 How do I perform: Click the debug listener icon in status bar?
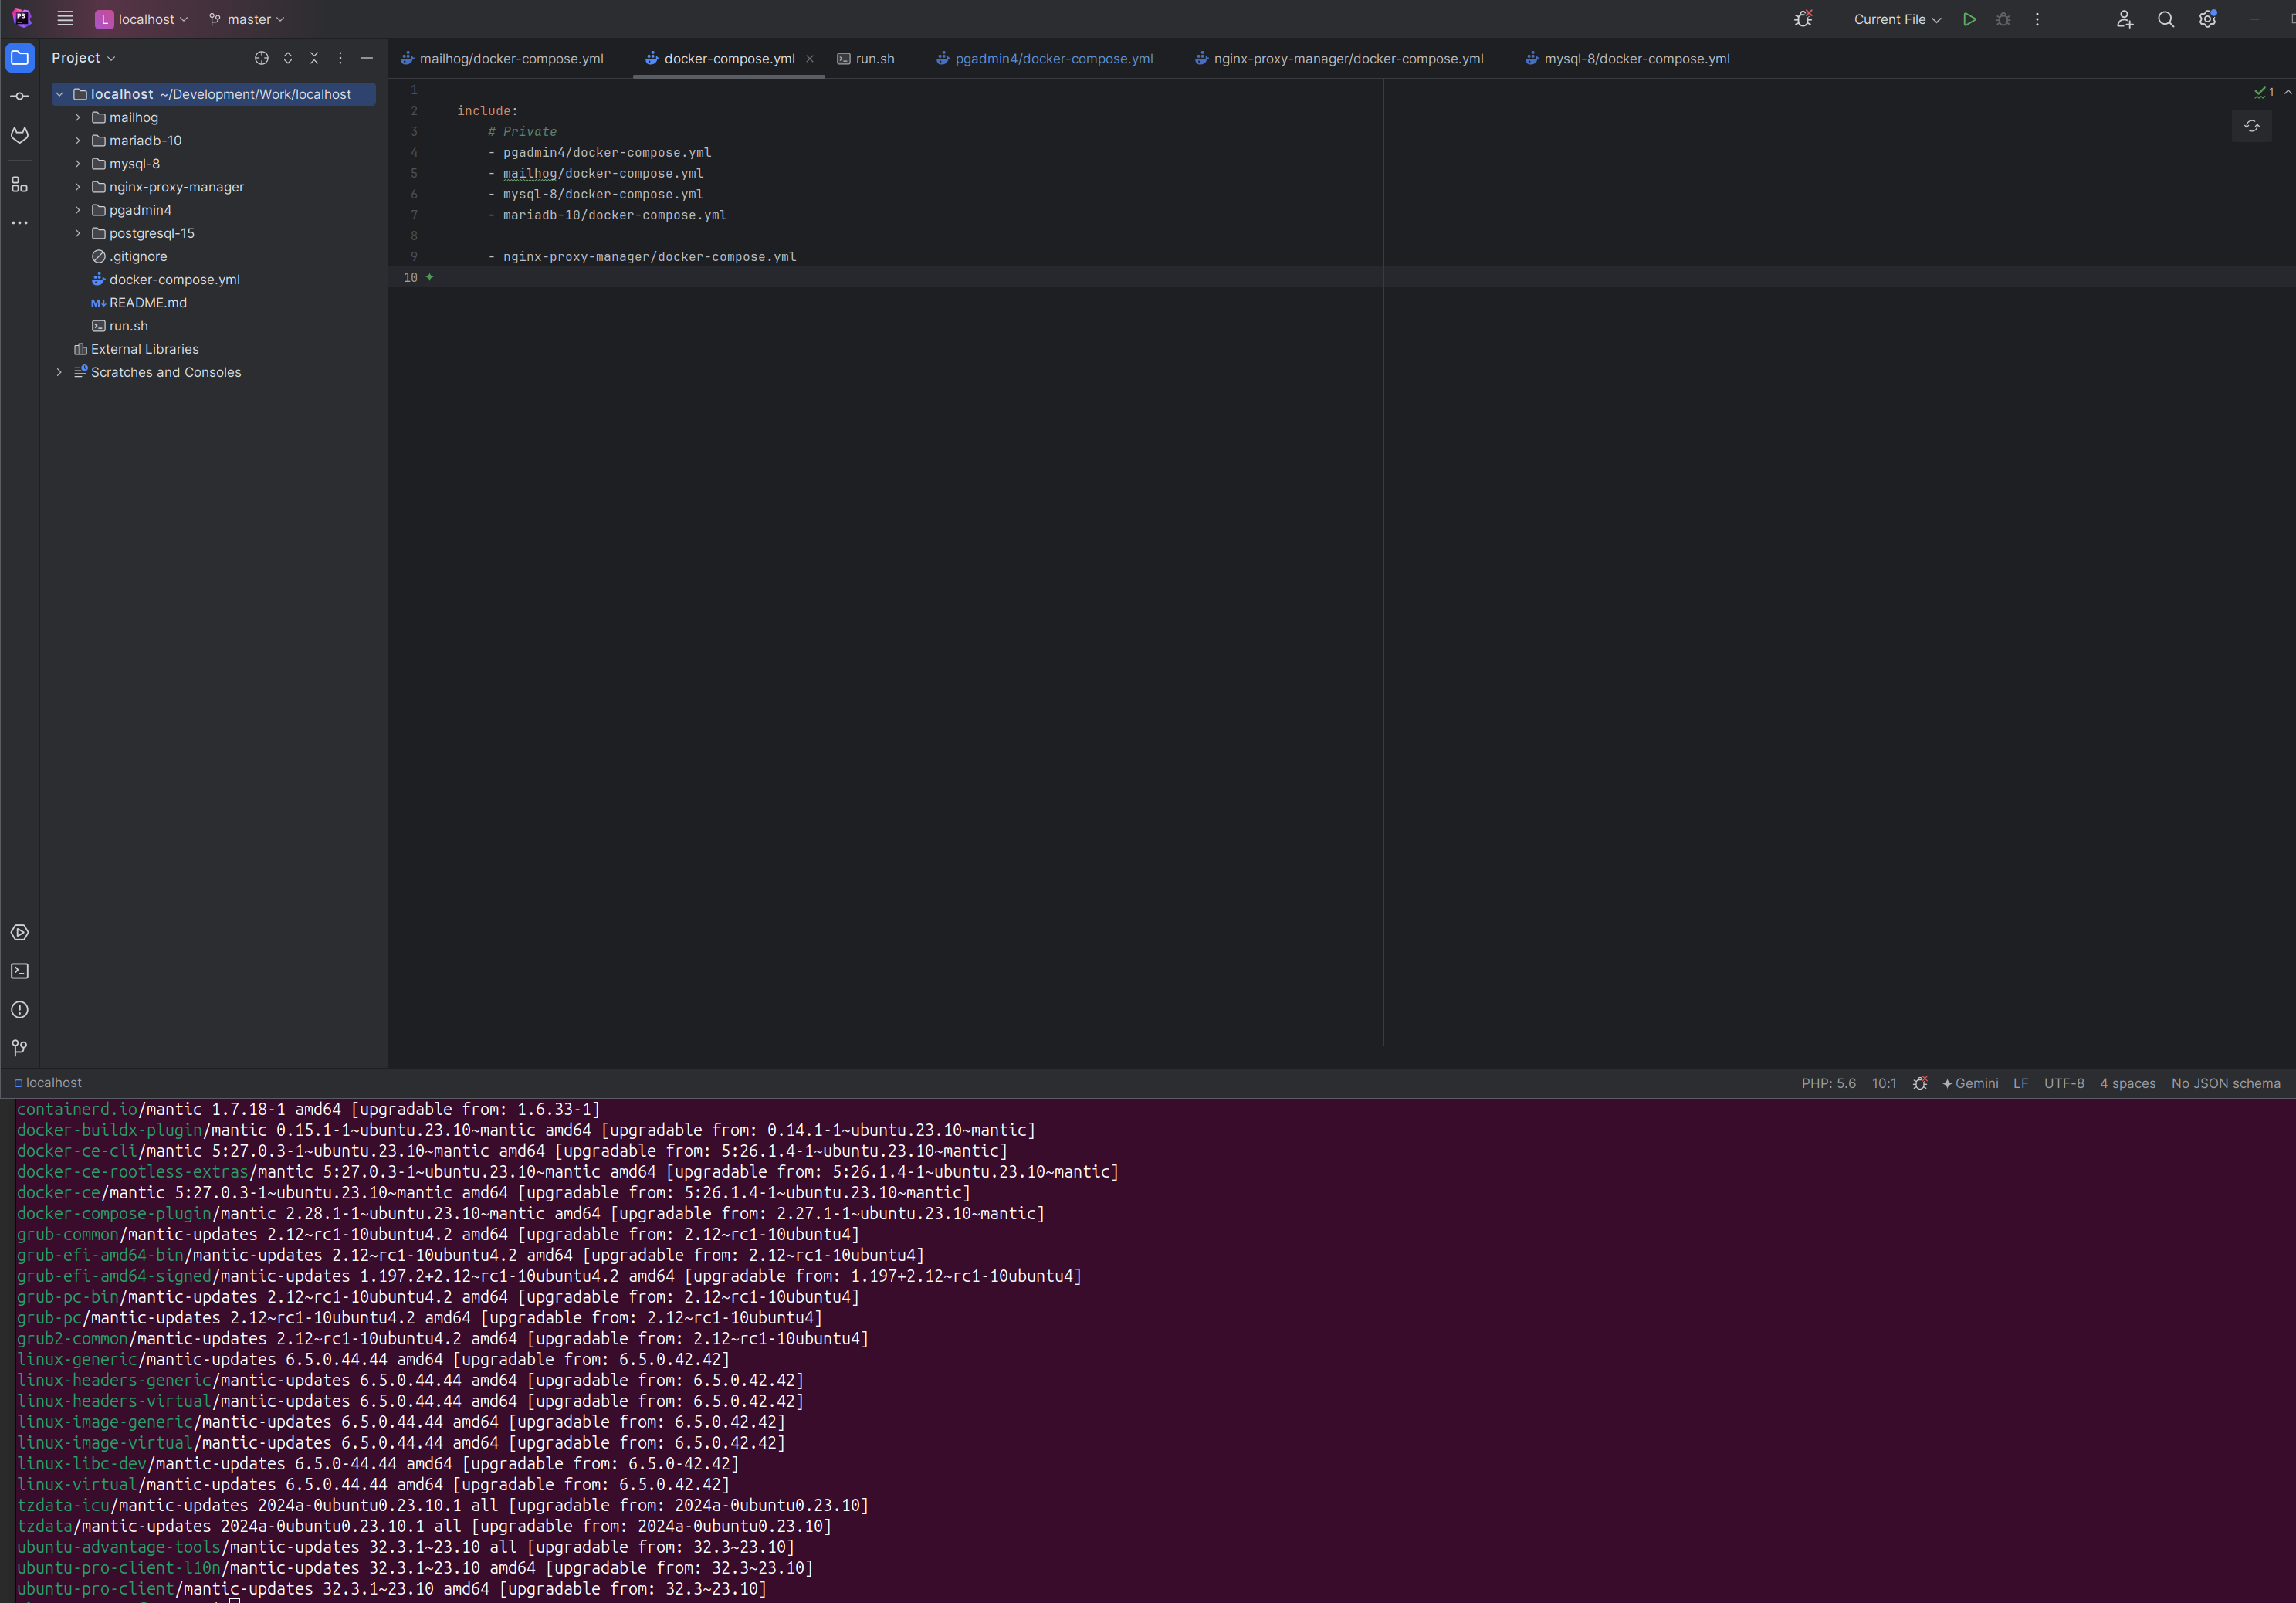(1920, 1083)
